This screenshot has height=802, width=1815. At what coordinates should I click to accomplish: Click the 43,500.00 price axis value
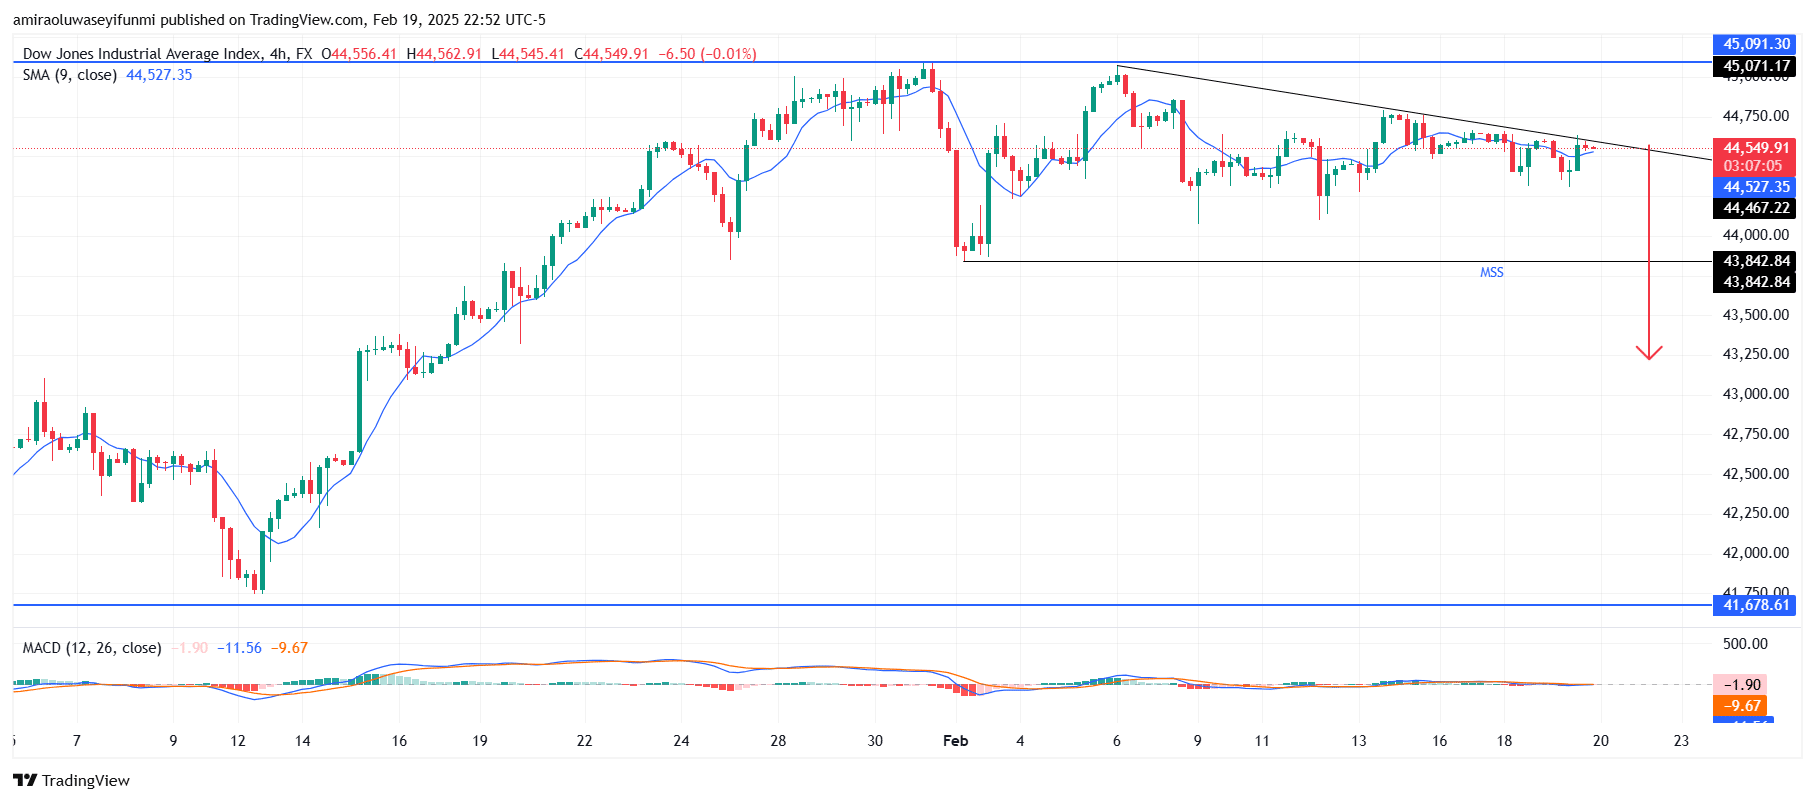(x=1755, y=315)
